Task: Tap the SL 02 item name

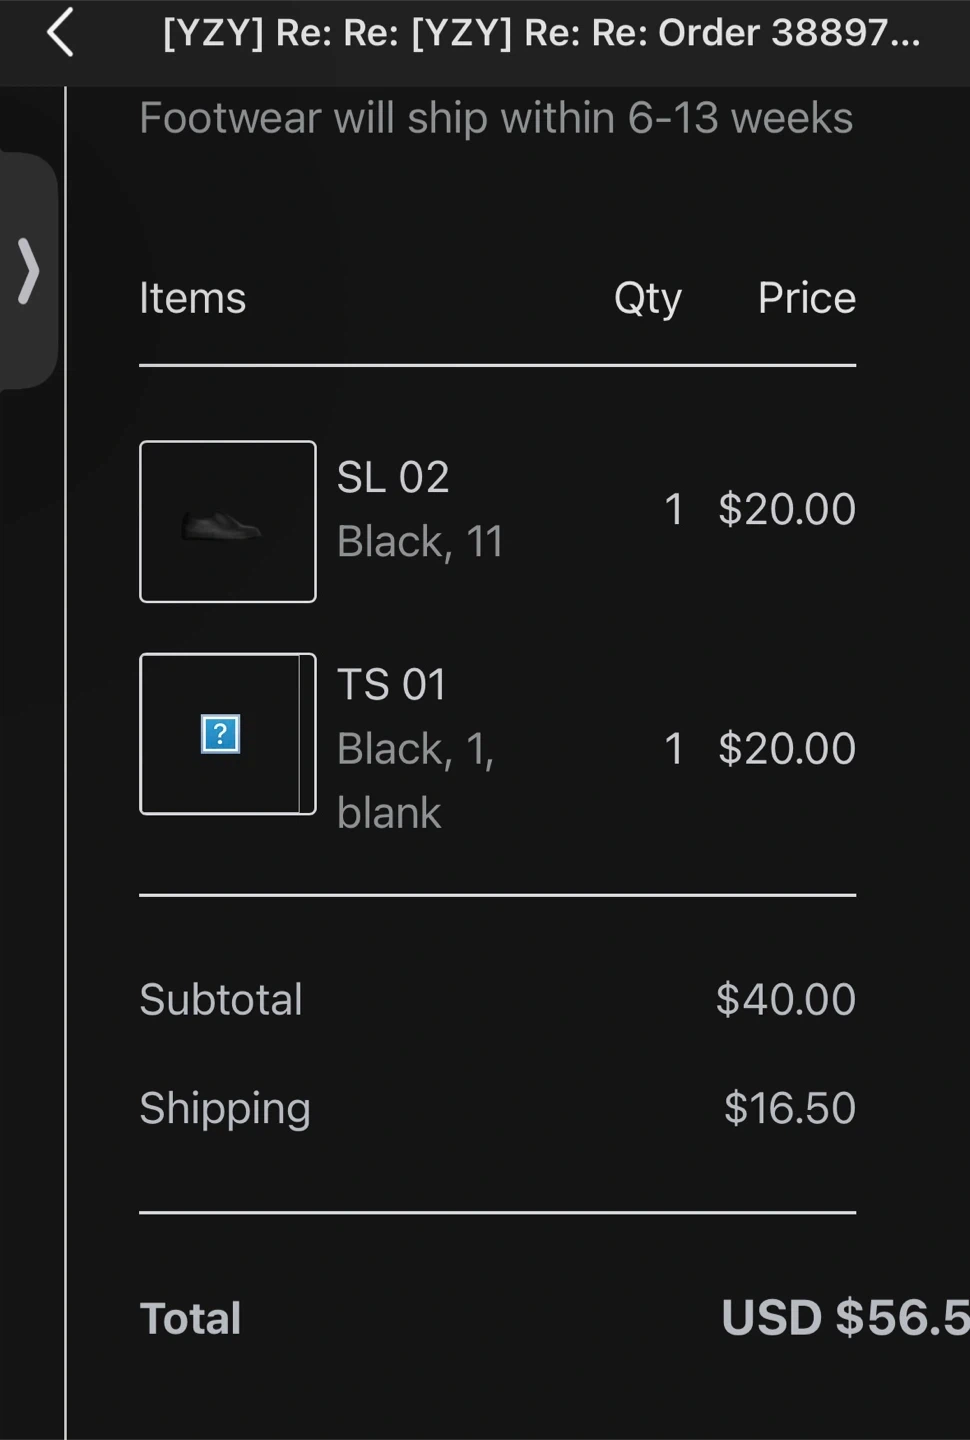Action: click(x=393, y=477)
